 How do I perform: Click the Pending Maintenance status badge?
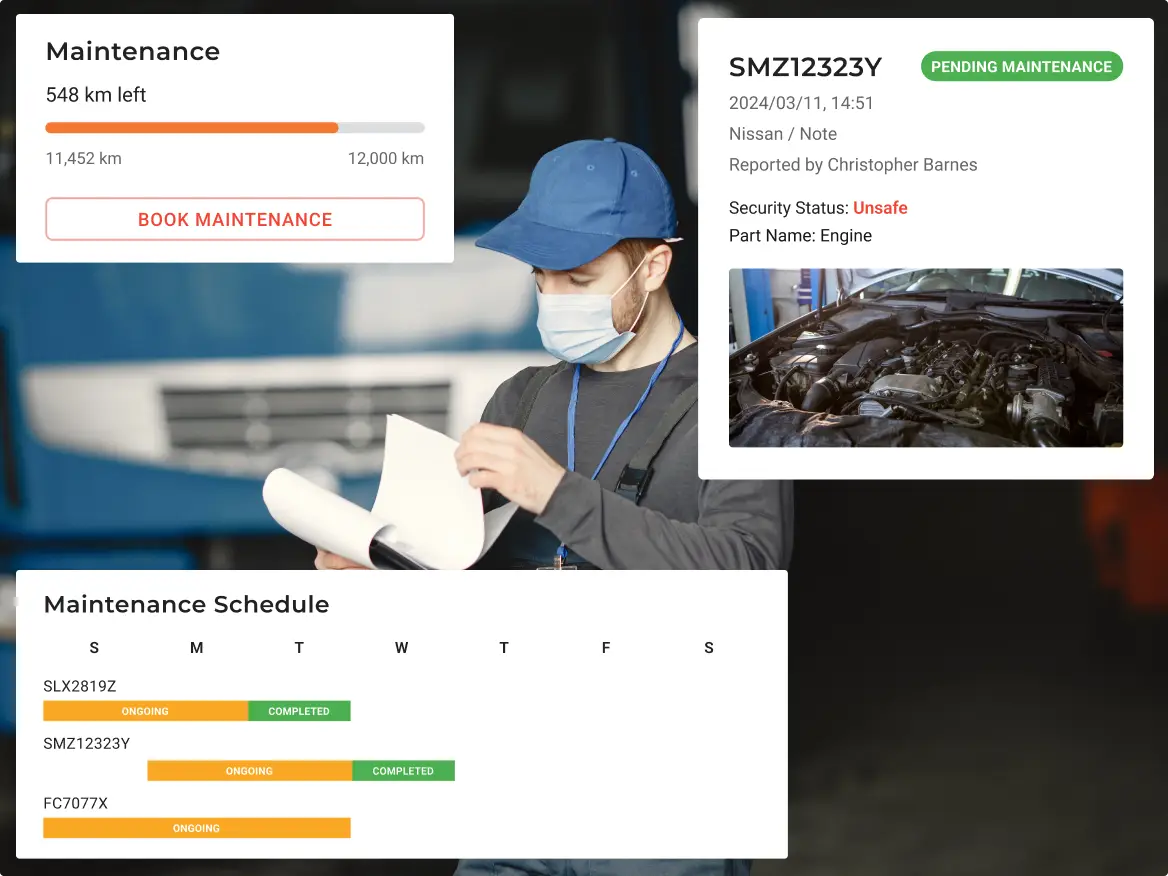click(x=1021, y=67)
